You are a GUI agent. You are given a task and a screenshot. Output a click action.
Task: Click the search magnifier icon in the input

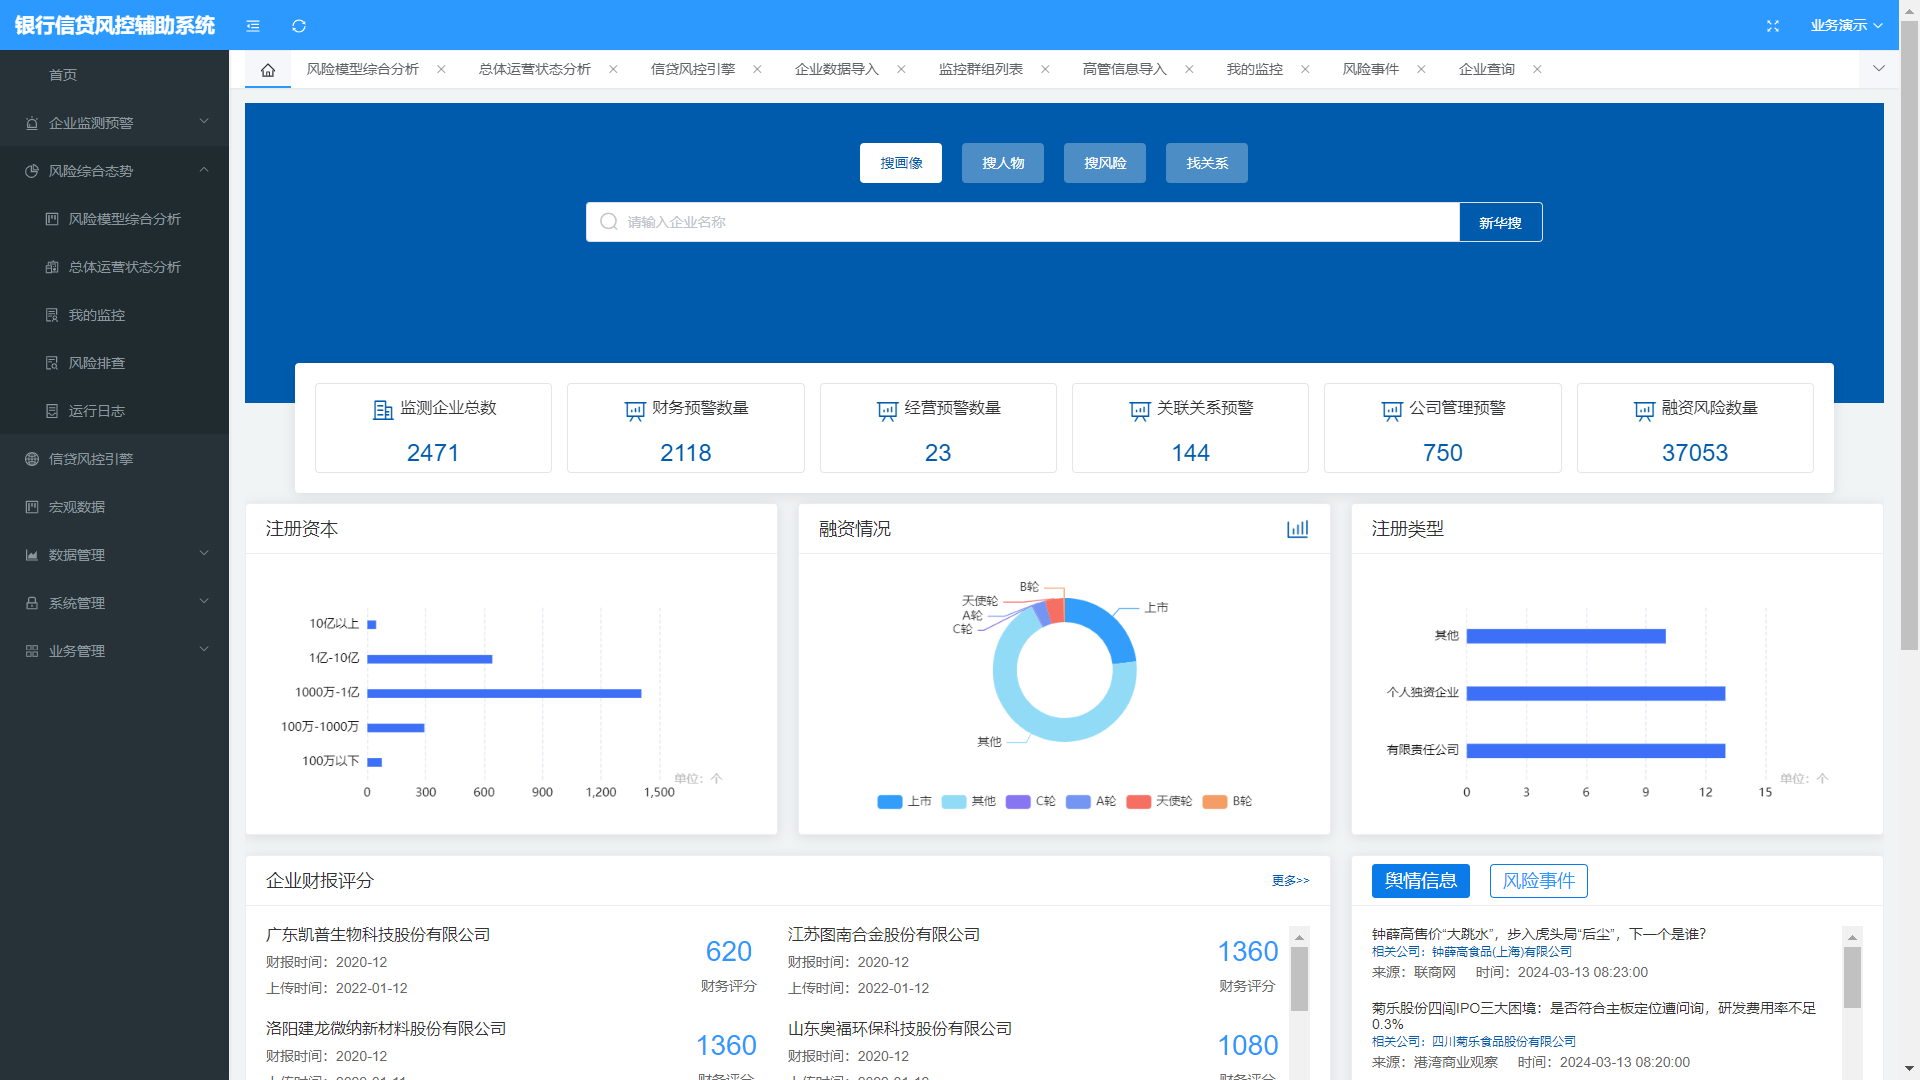click(x=609, y=222)
